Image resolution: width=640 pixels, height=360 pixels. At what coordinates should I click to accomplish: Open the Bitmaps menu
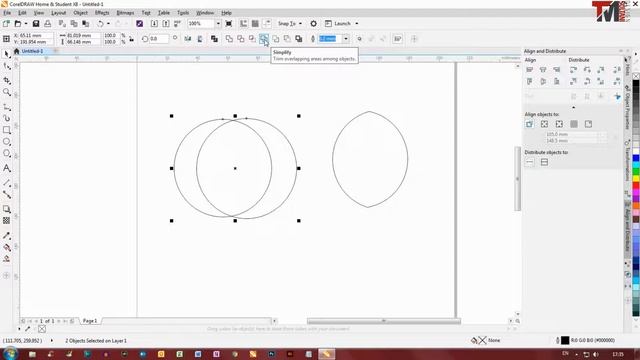125,13
